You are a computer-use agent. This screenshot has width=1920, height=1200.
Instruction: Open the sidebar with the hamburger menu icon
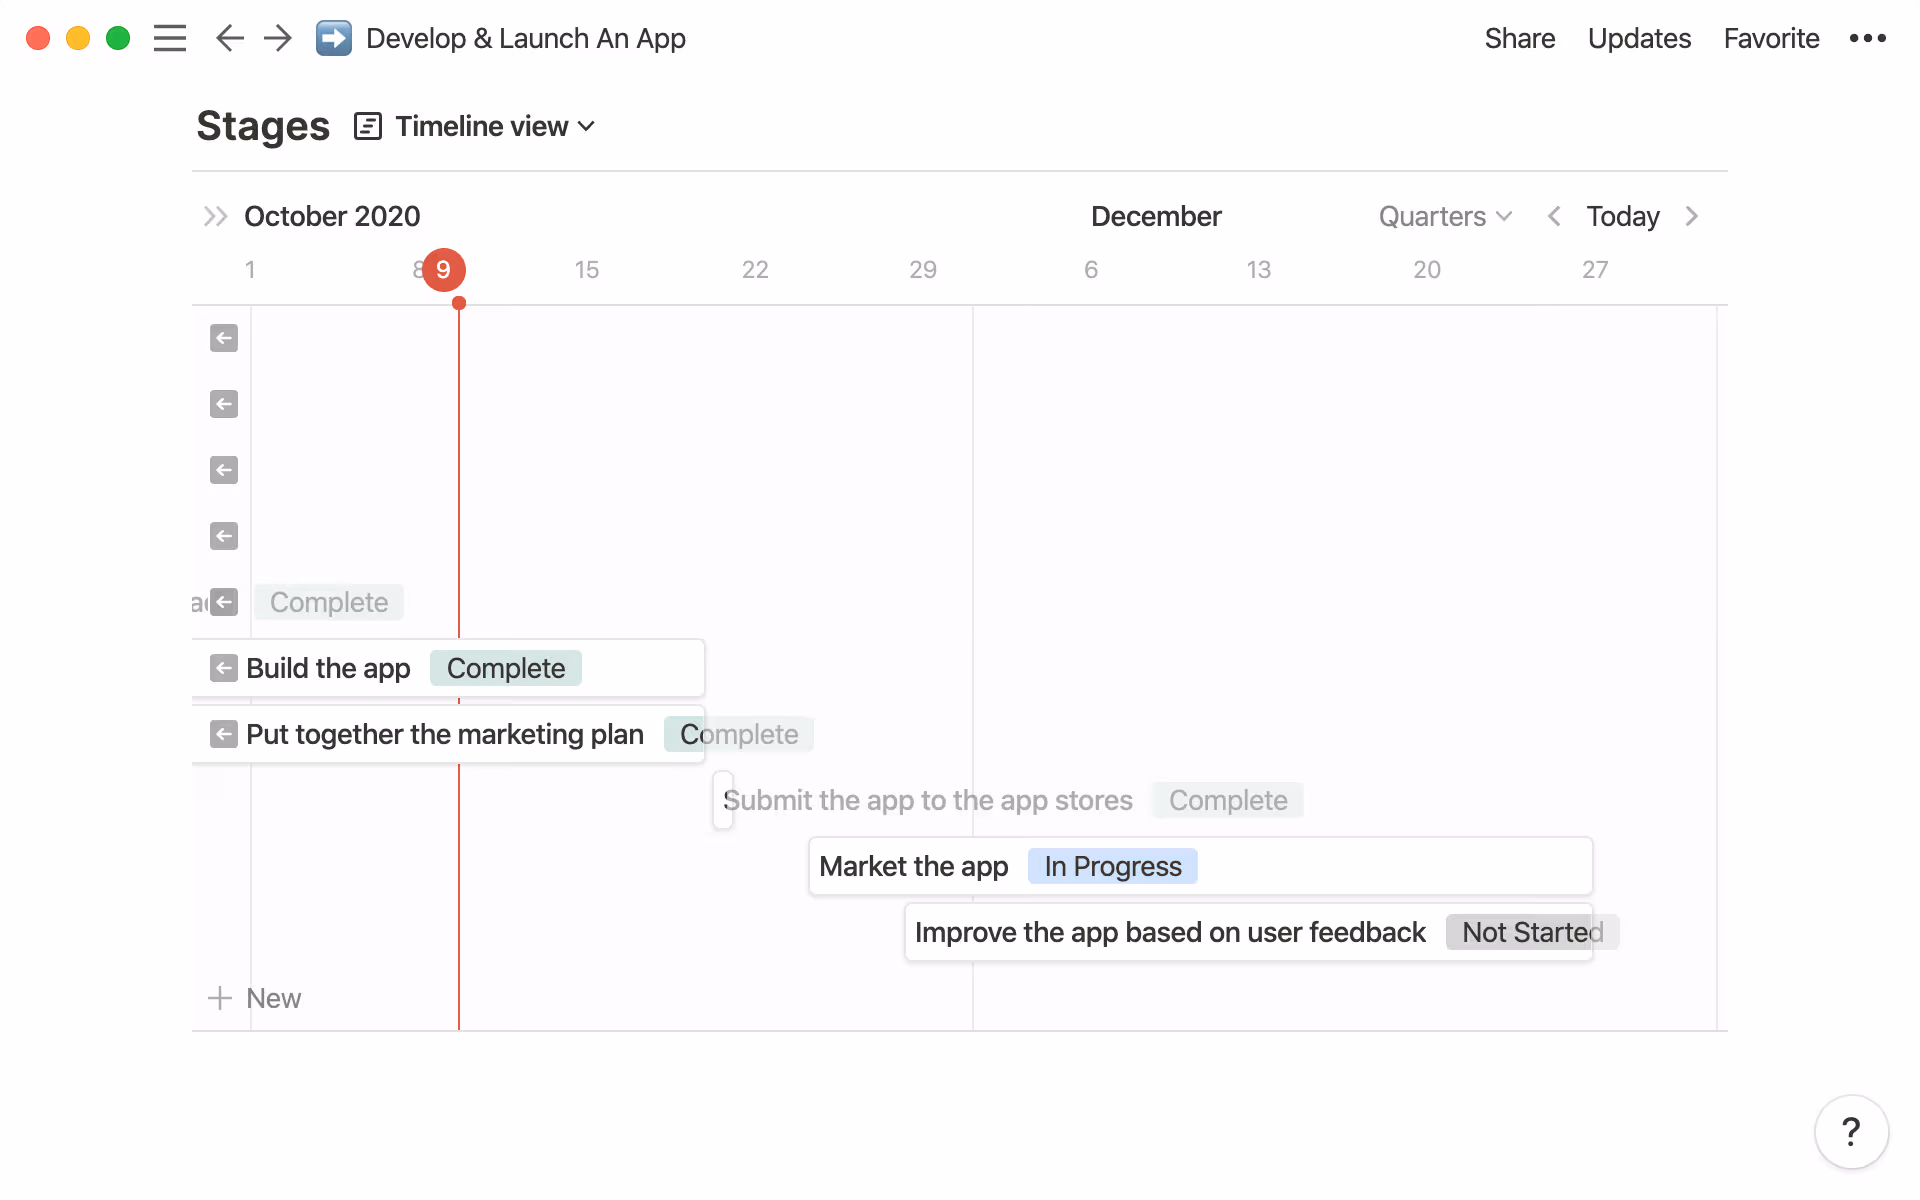(x=170, y=38)
